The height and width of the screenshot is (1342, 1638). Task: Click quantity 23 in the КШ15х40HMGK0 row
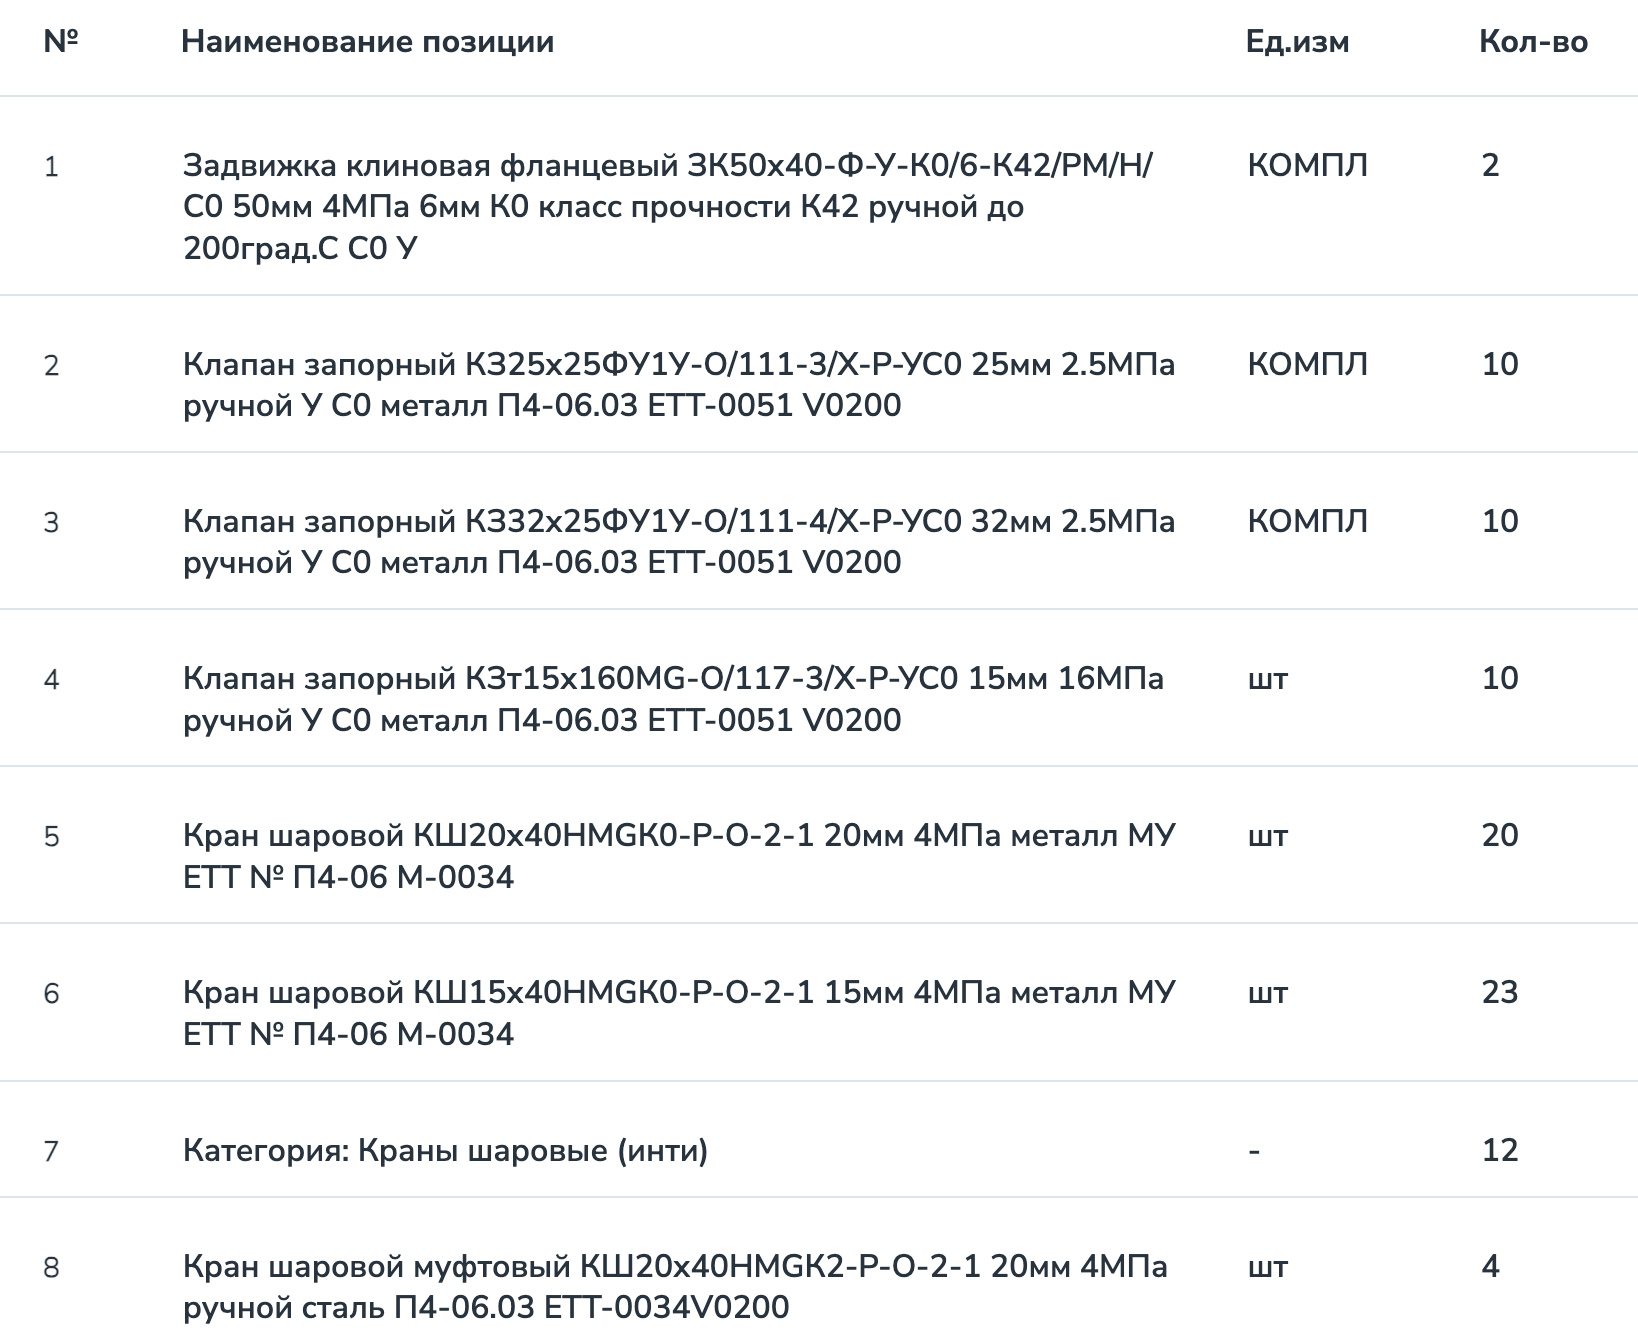coord(1500,992)
